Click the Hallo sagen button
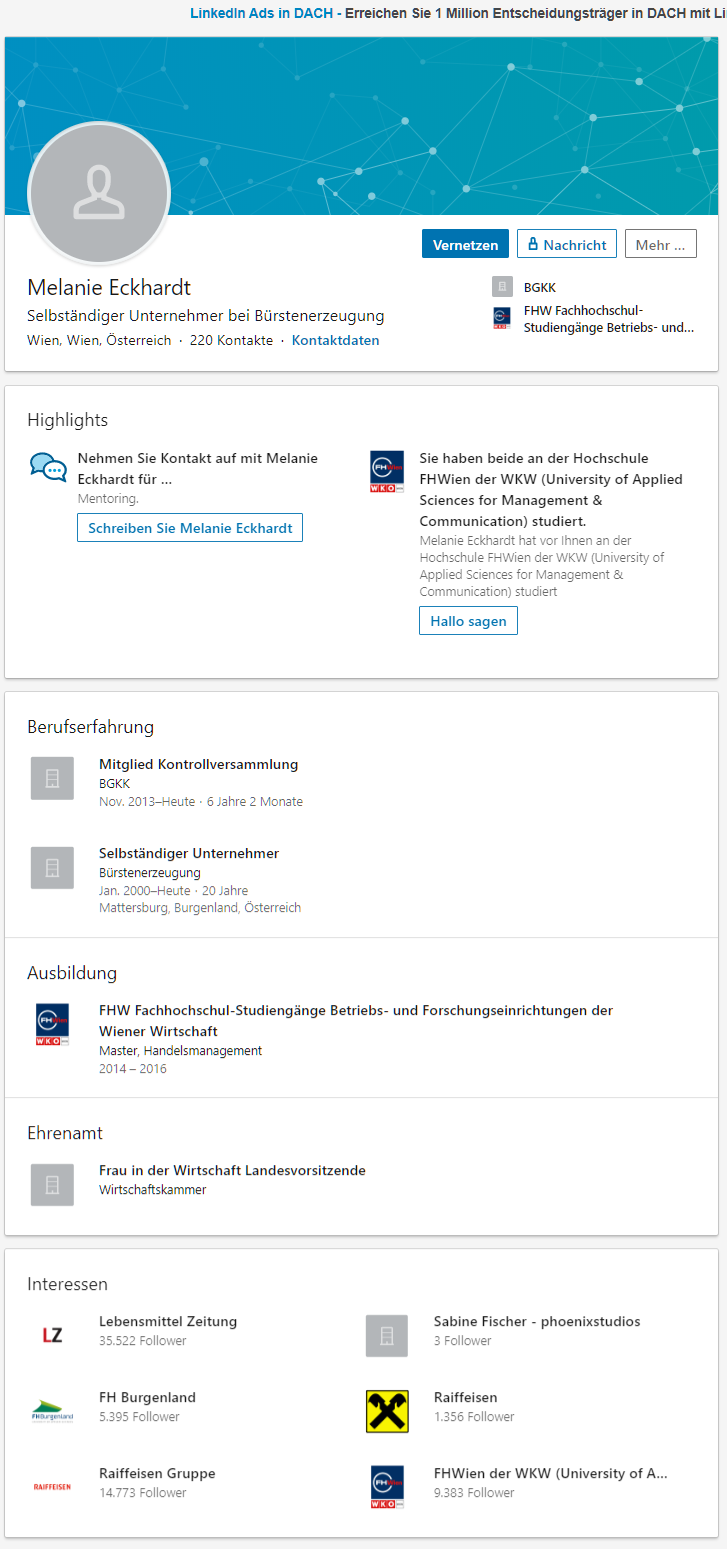This screenshot has width=727, height=1549. tap(468, 620)
